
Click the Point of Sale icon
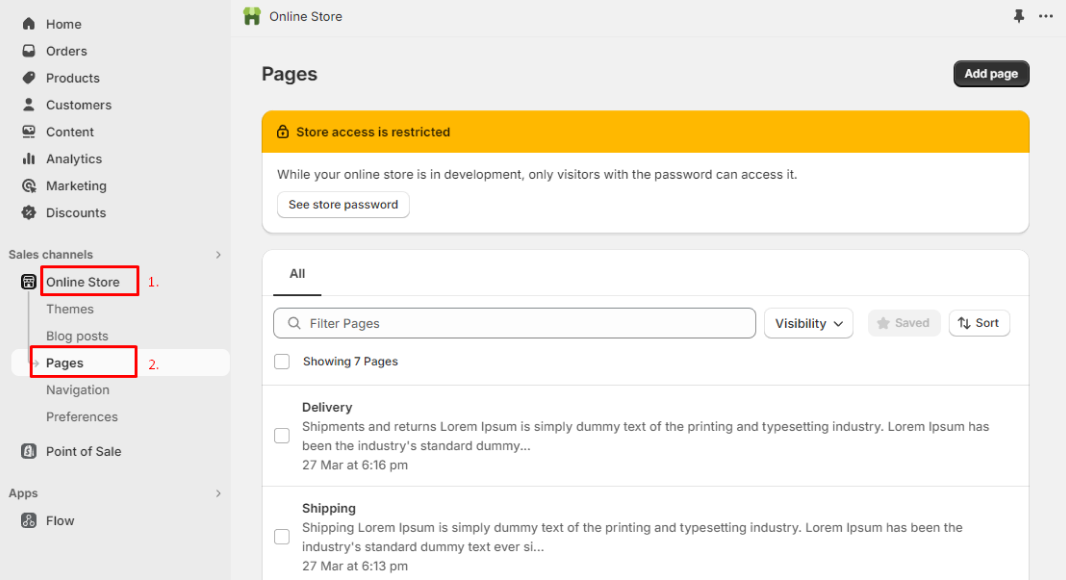pos(29,451)
